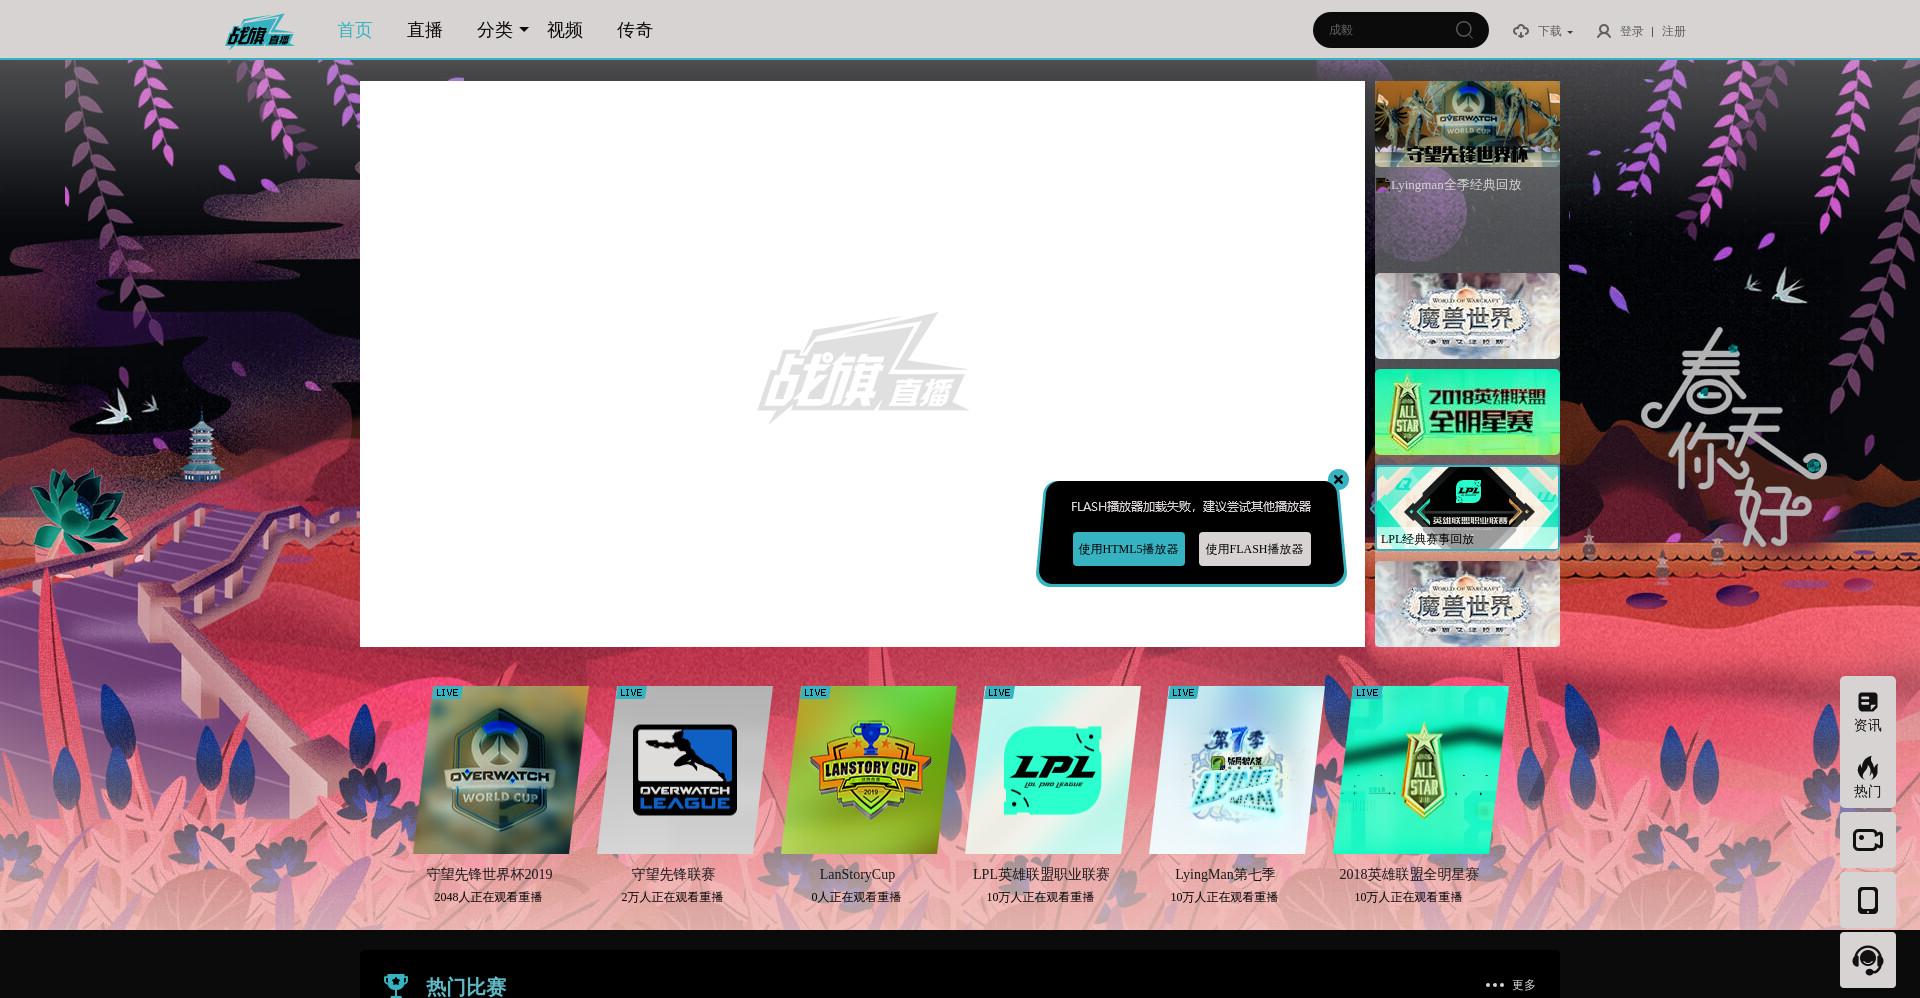Select the bottom 魔兽世界 sidebar thumbnail
Screen dimensions: 1920x998
coord(1467,603)
